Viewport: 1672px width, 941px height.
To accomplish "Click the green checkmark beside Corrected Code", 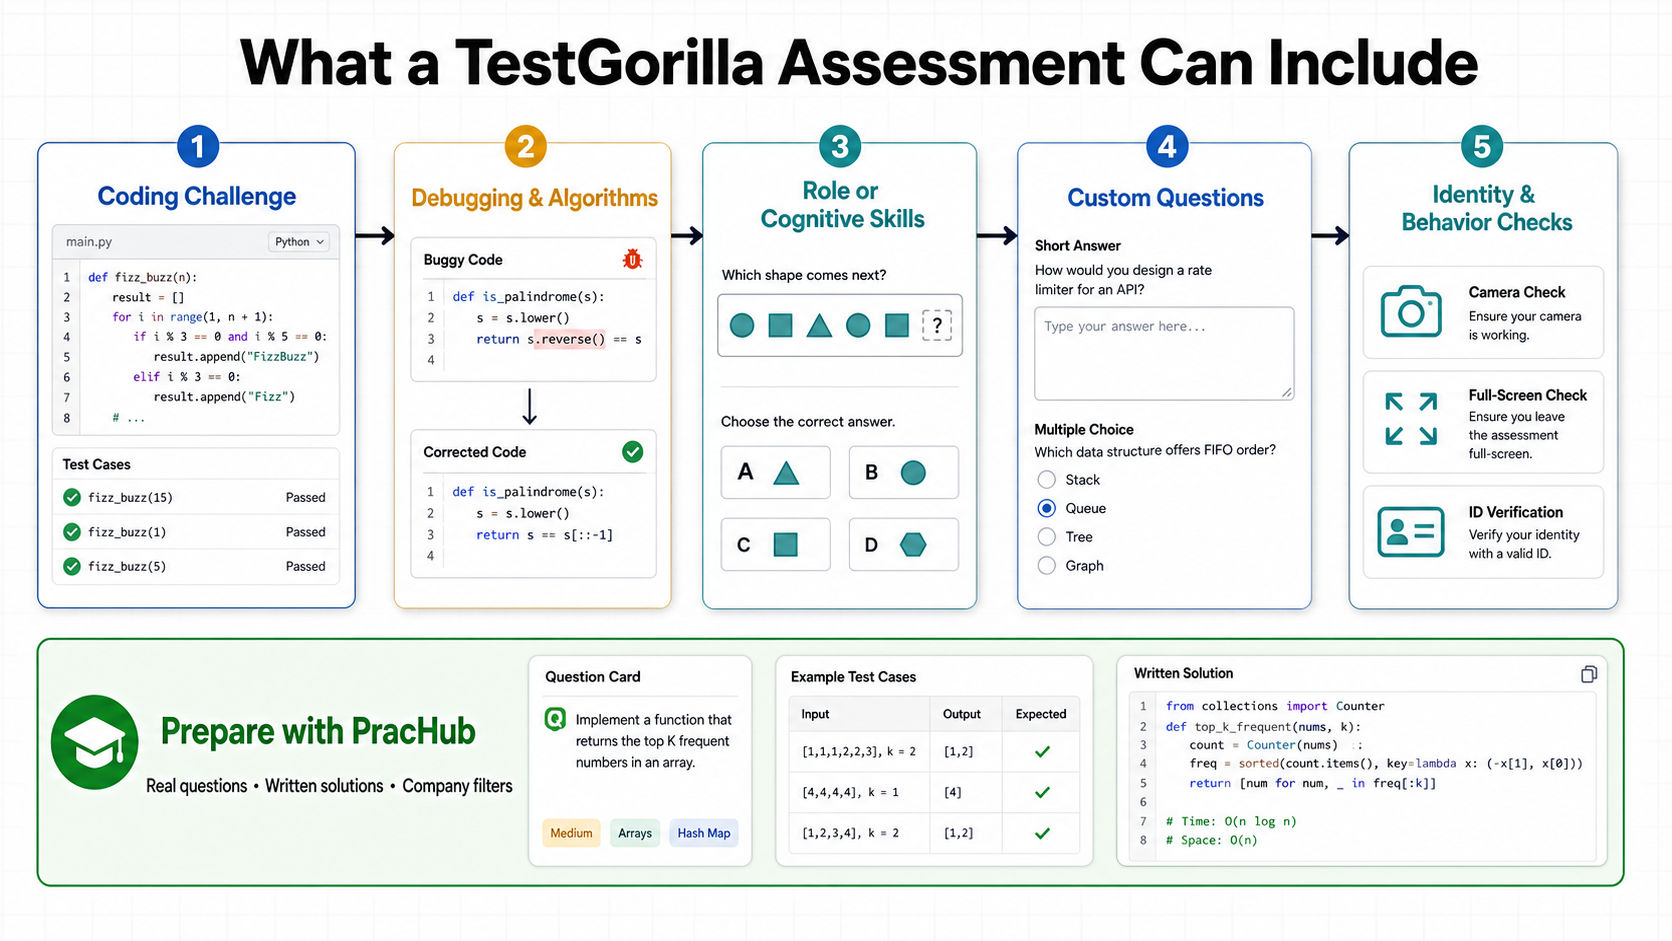I will [633, 452].
